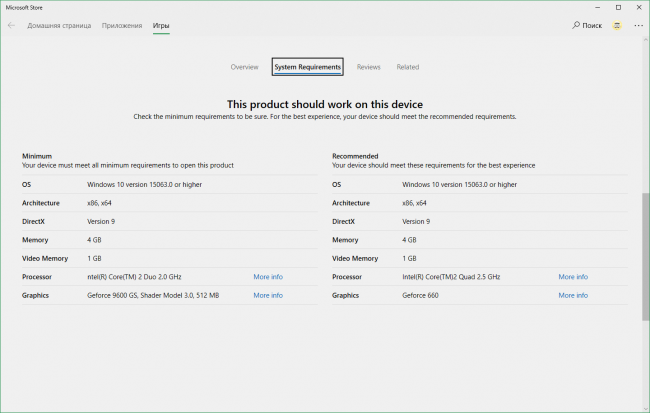Click the vertical scrollbar thumb
The height and width of the screenshot is (413, 650).
coord(645,256)
